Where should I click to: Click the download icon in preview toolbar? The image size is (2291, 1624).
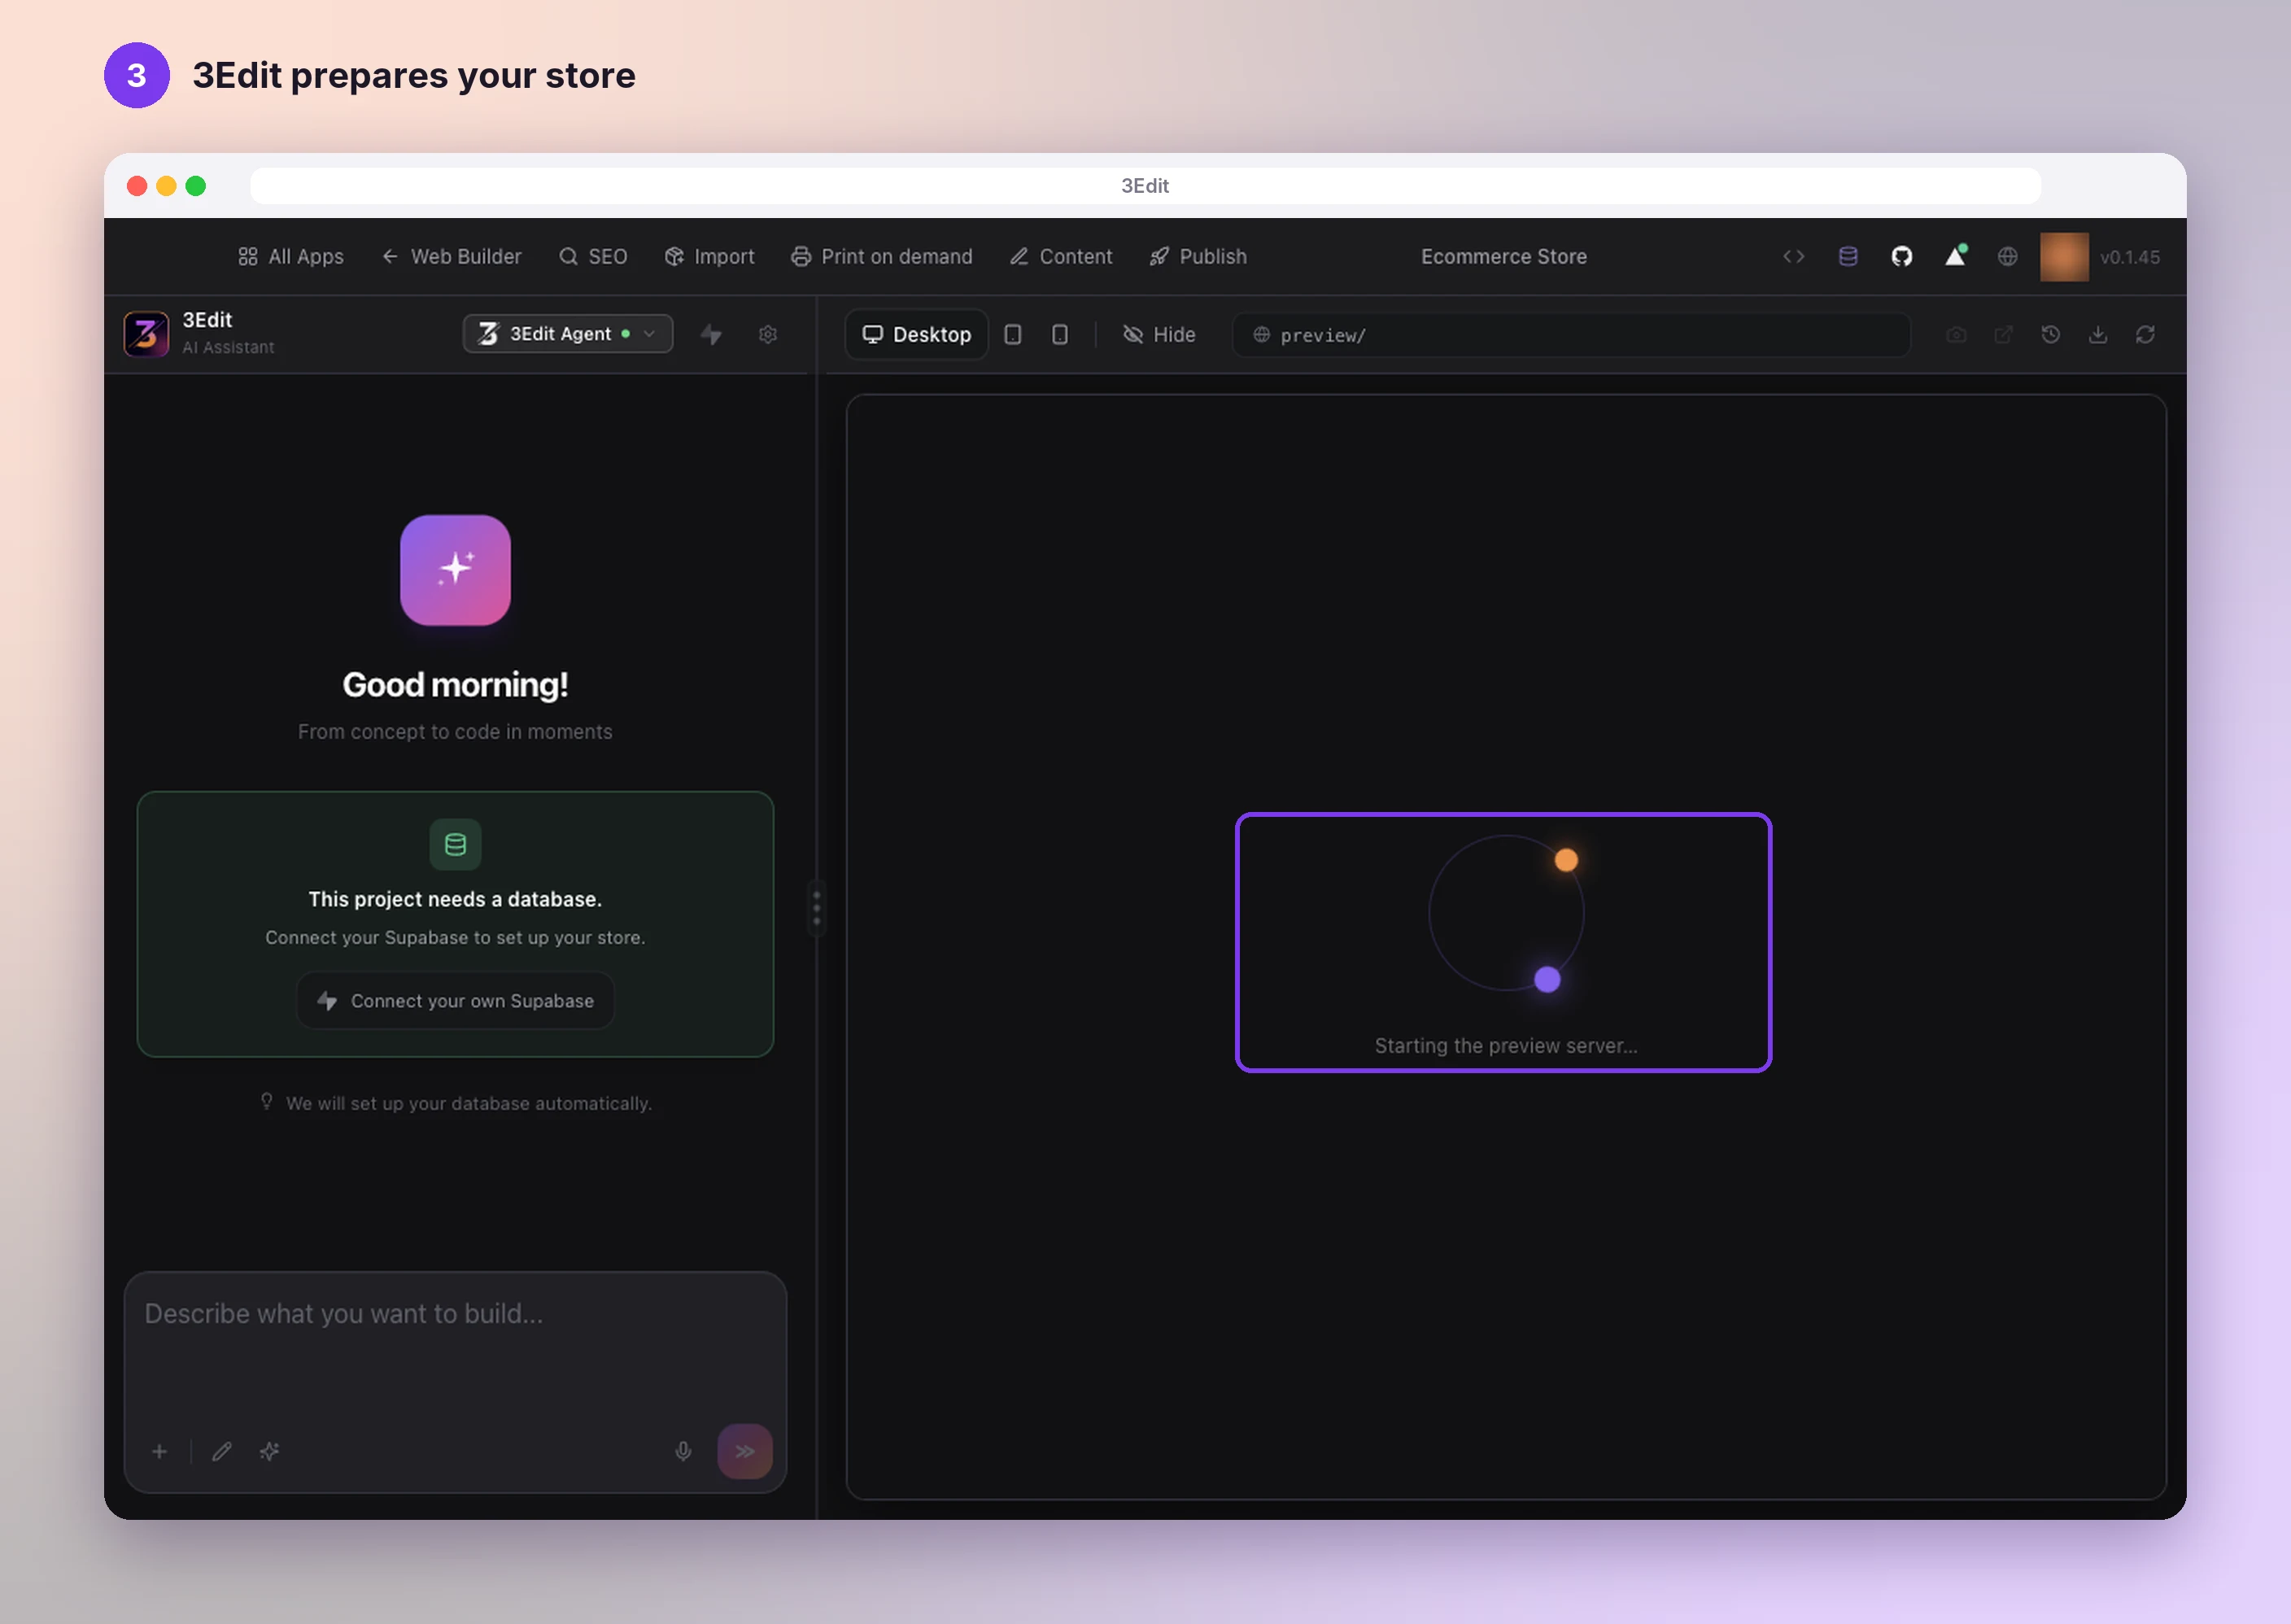pos(2098,335)
